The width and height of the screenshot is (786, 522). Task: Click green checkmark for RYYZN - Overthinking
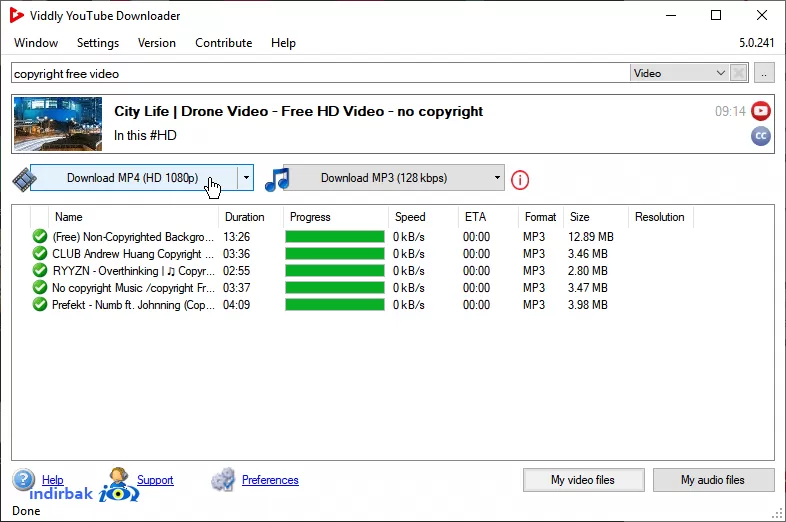tap(40, 270)
